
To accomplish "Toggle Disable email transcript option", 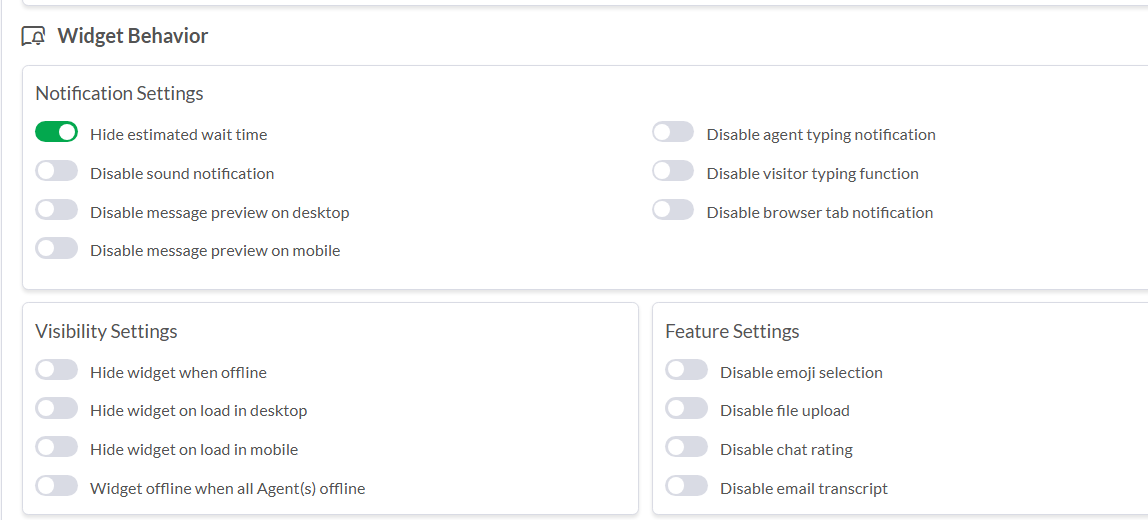I will (686, 487).
